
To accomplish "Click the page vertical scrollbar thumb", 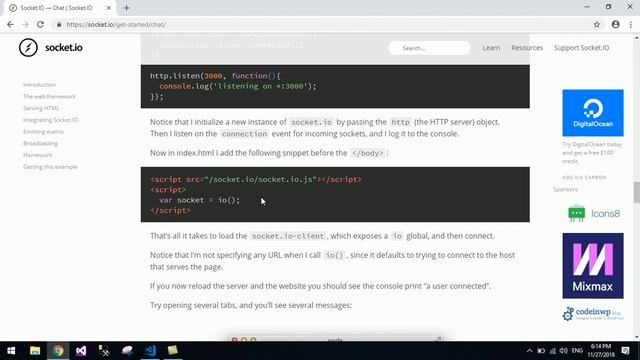I will pyautogui.click(x=636, y=192).
